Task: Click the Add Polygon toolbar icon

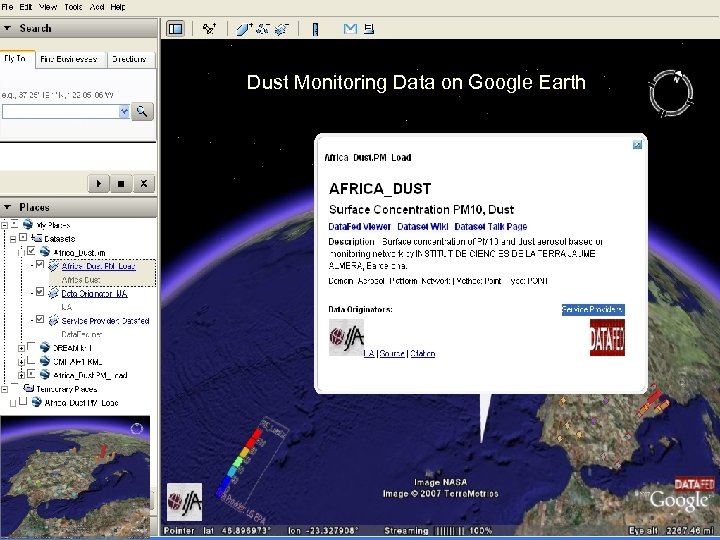Action: 244,29
